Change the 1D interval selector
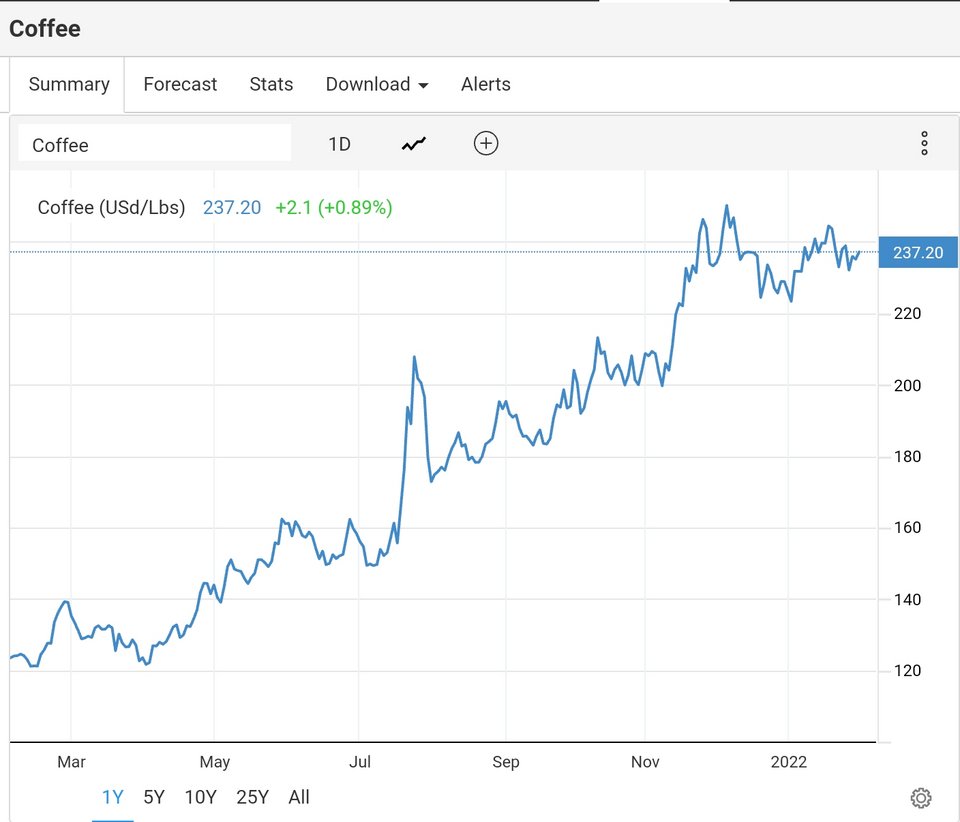This screenshot has width=960, height=822. (339, 144)
